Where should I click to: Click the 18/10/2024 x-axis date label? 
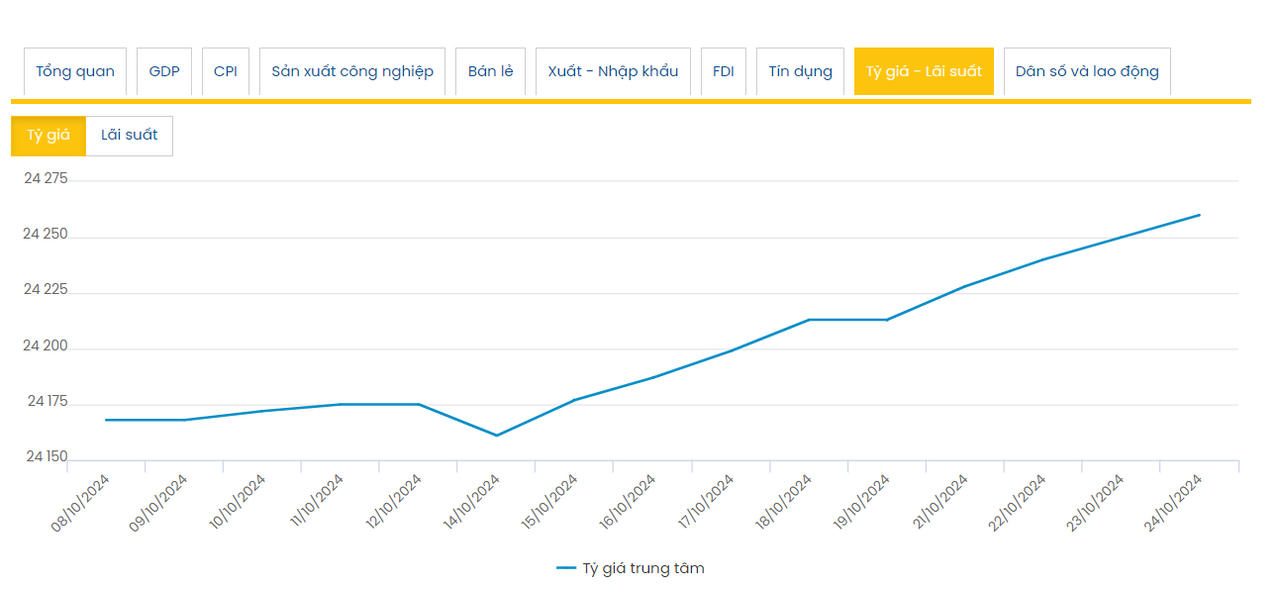coord(784,503)
